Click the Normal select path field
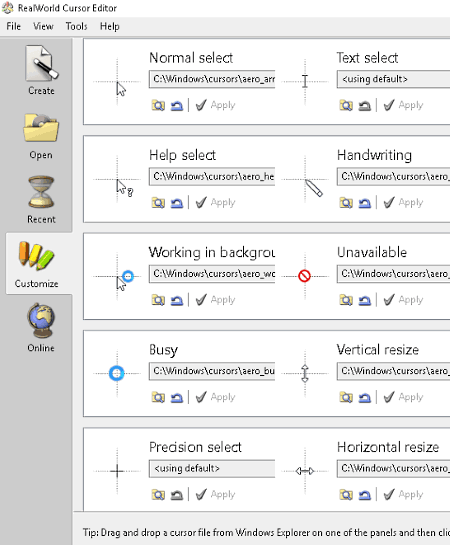This screenshot has height=545, width=450. [212, 79]
